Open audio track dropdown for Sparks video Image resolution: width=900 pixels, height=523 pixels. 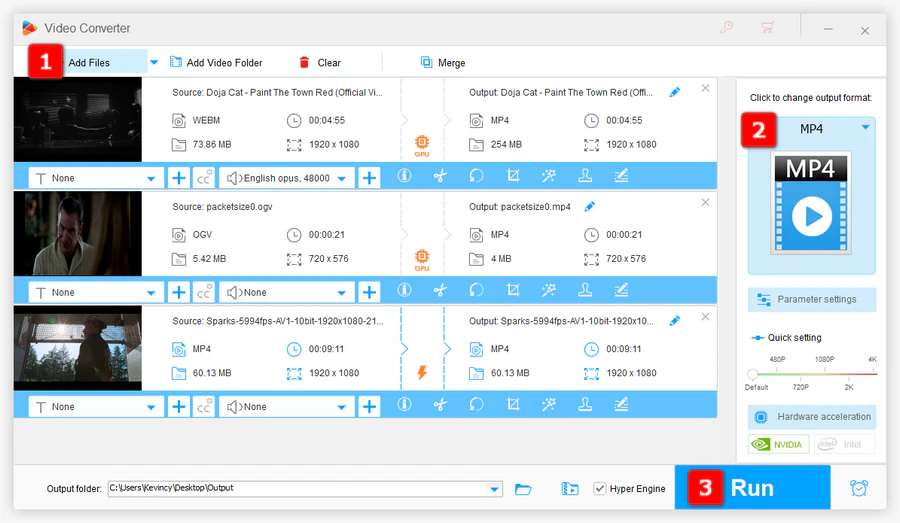pos(286,406)
